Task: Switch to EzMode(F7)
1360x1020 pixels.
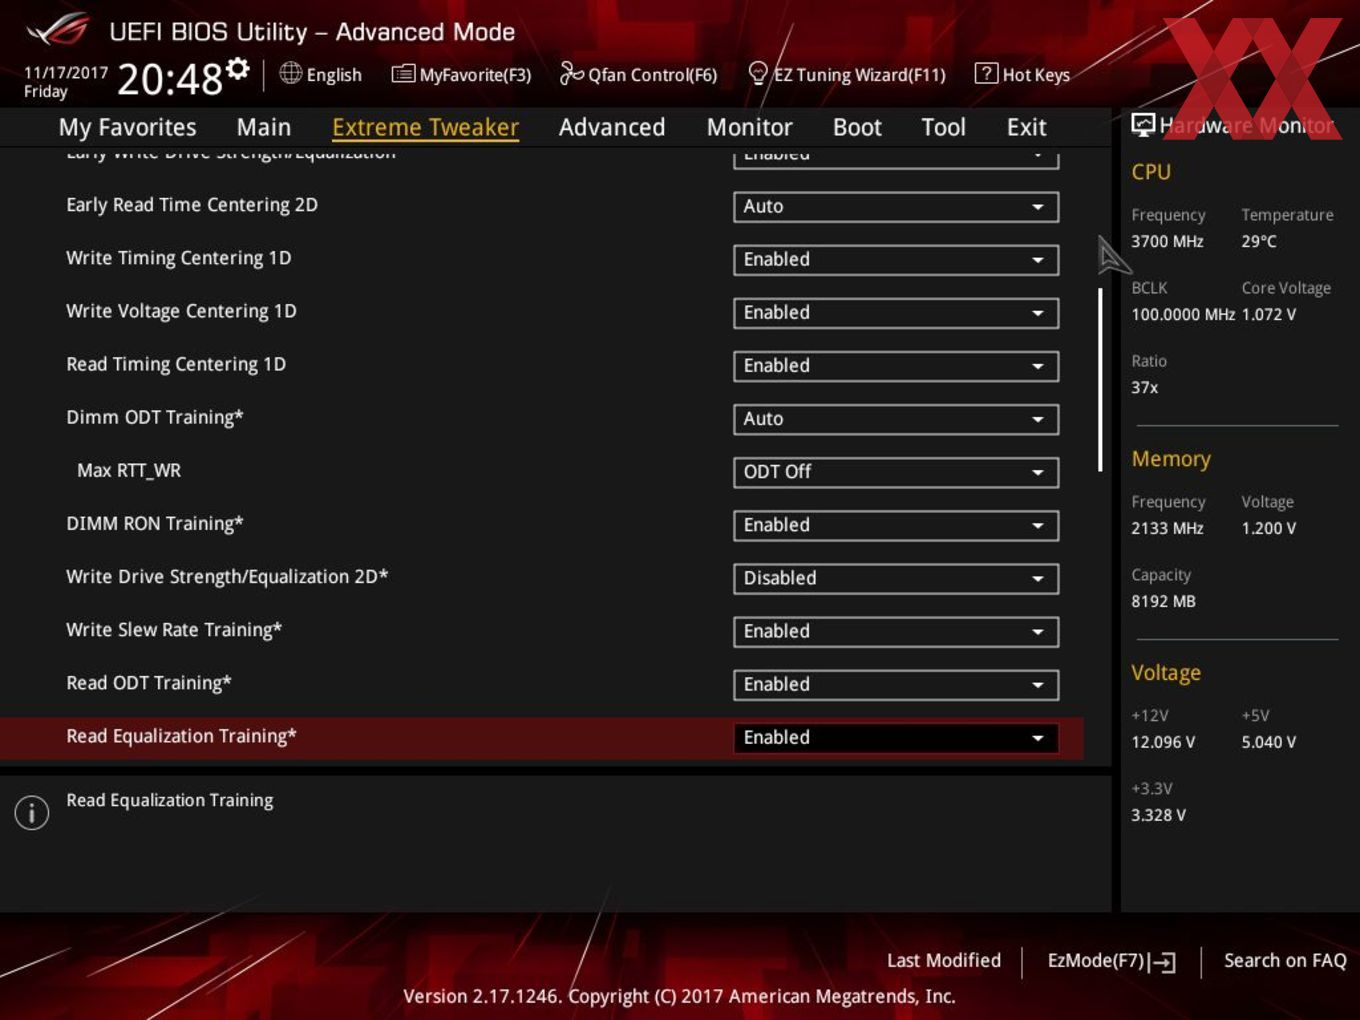Action: point(1111,961)
